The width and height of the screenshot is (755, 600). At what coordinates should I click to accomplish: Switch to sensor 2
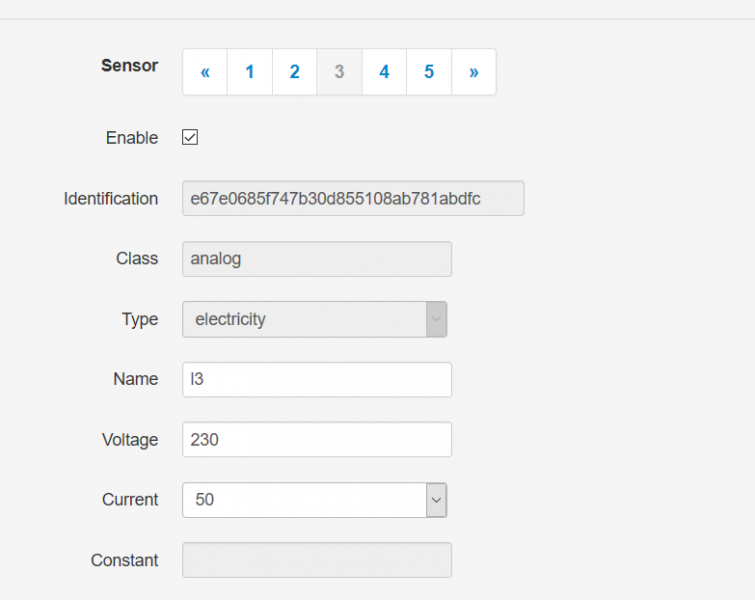tap(294, 72)
